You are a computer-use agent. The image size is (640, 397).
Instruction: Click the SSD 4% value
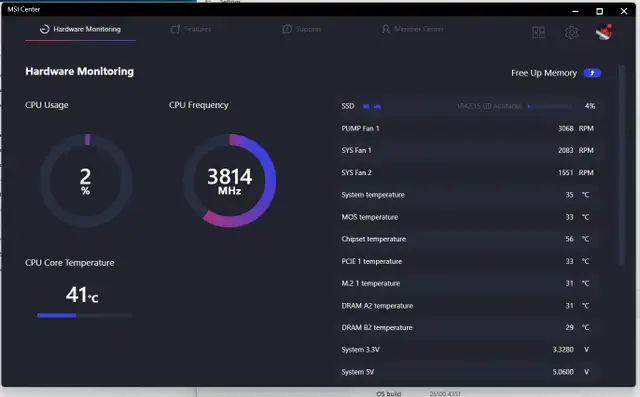(x=590, y=106)
